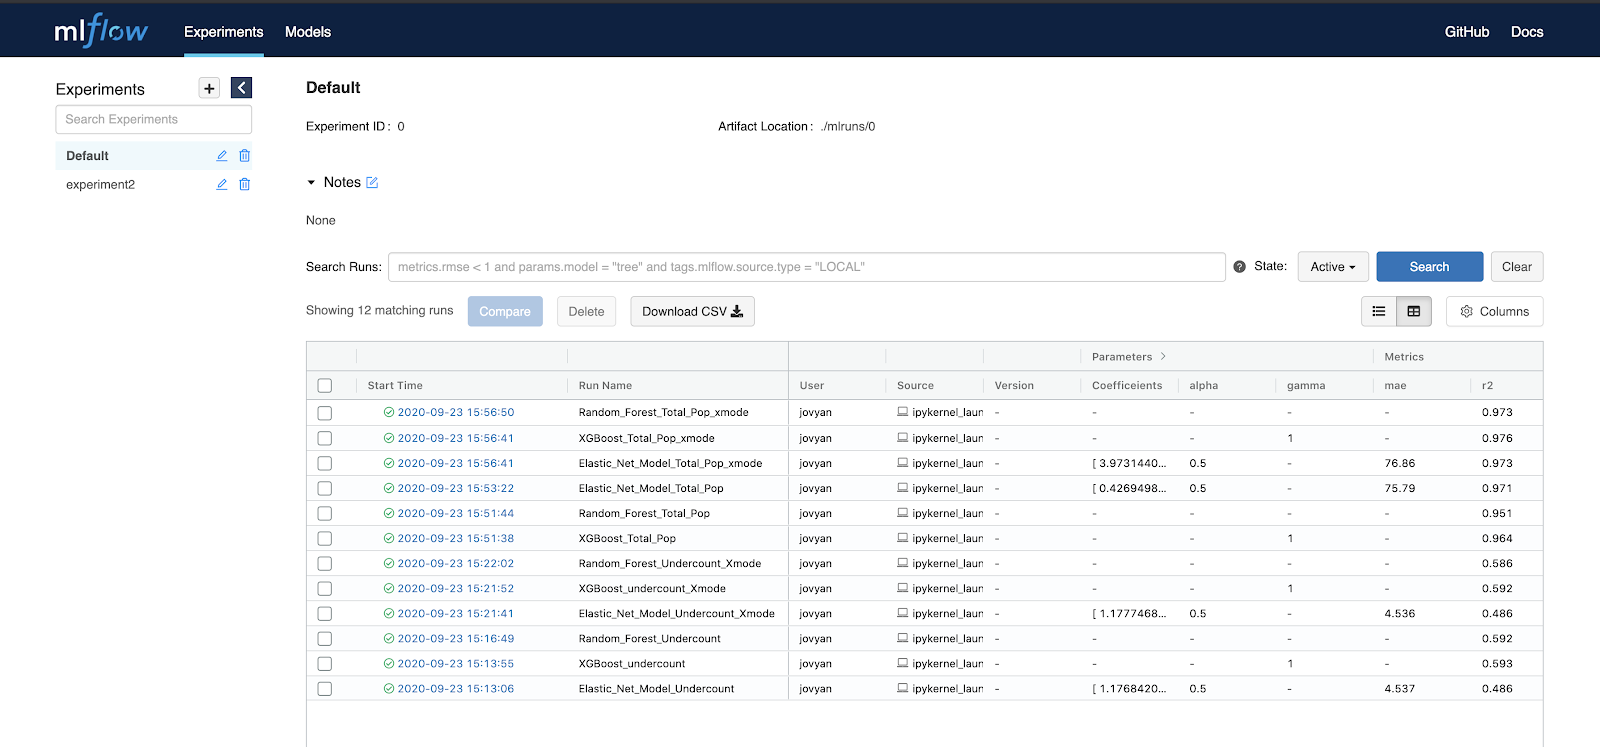Open the Docs link in header

[x=1526, y=32]
